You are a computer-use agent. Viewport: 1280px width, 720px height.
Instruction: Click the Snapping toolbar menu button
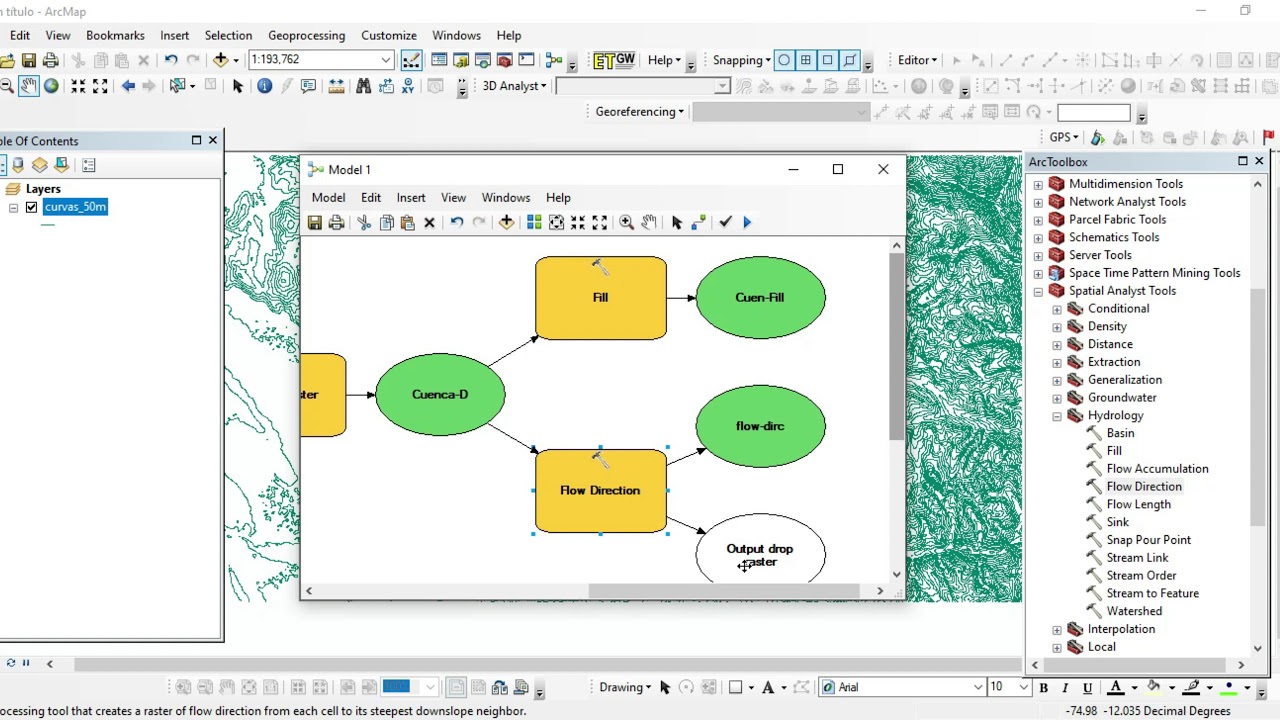click(741, 60)
